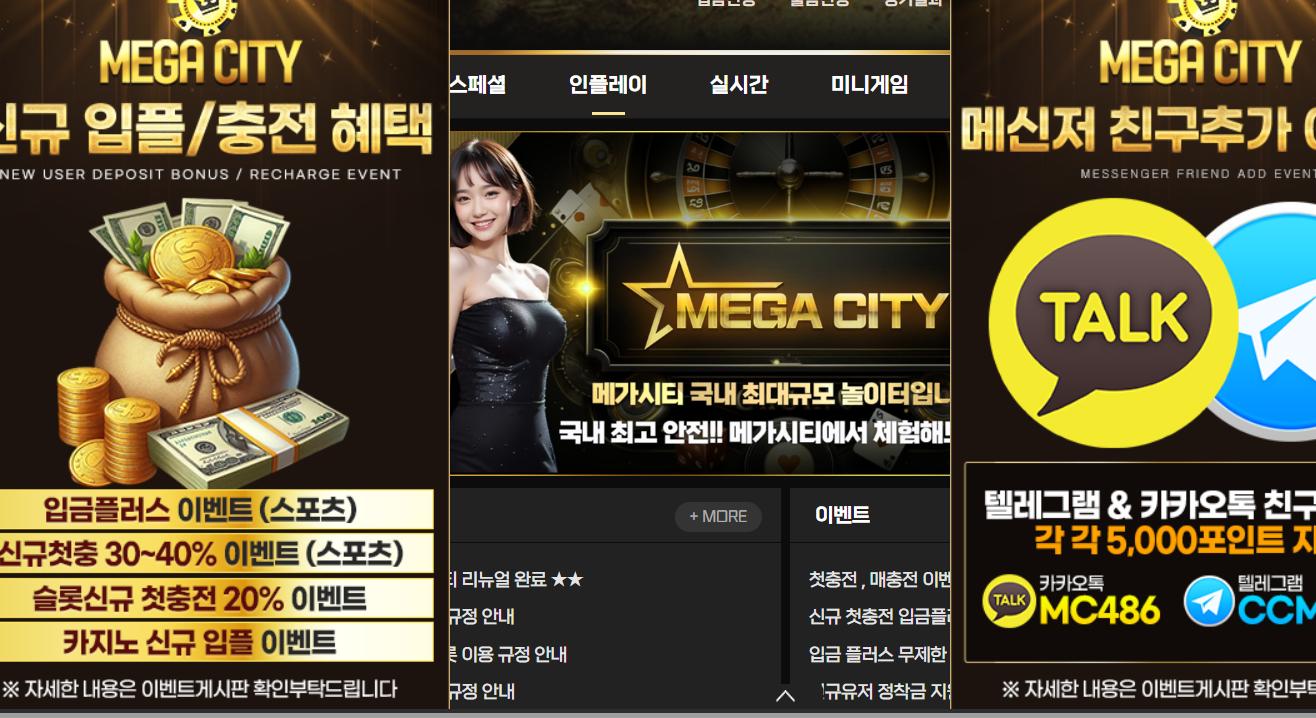This screenshot has height=718, width=1316.
Task: Click the 카지노 신규 입플 이벤트 banner
Action: (x=217, y=641)
